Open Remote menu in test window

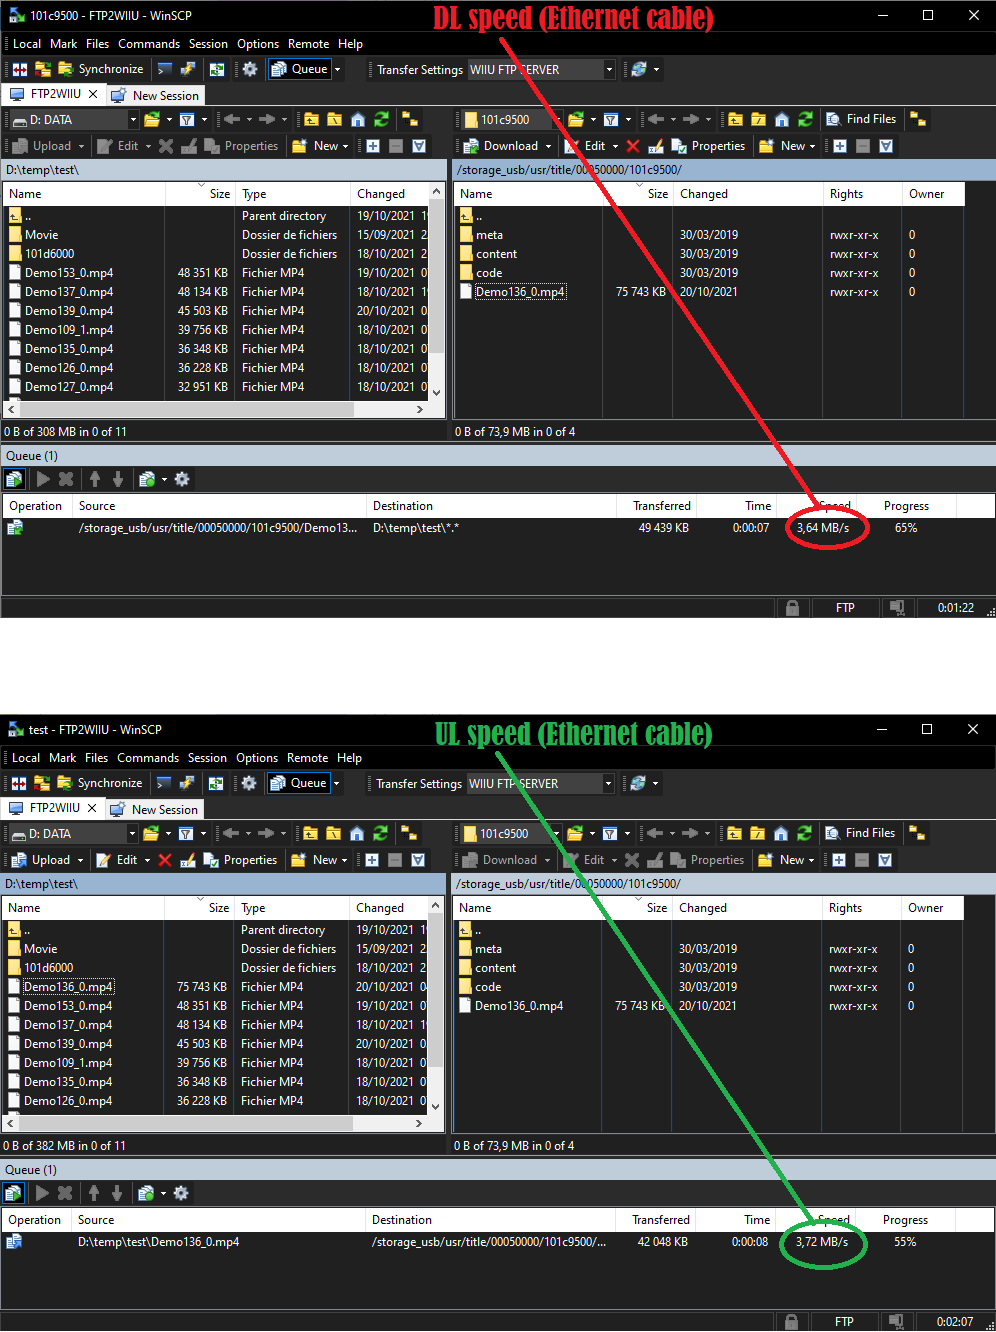[308, 758]
